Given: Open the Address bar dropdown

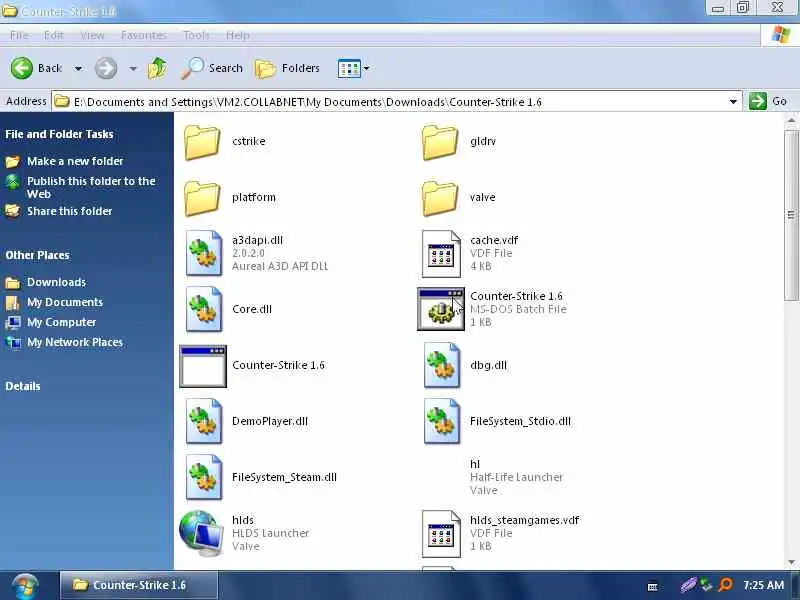Looking at the screenshot, I should tap(733, 102).
